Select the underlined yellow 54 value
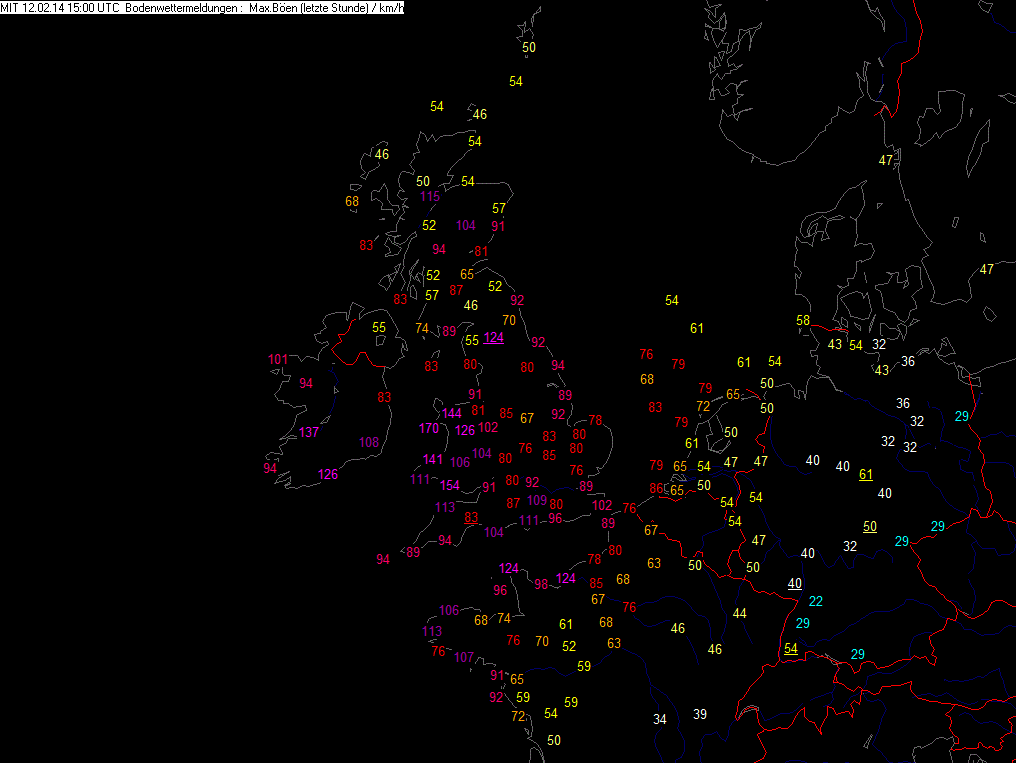The image size is (1016, 763). 791,648
